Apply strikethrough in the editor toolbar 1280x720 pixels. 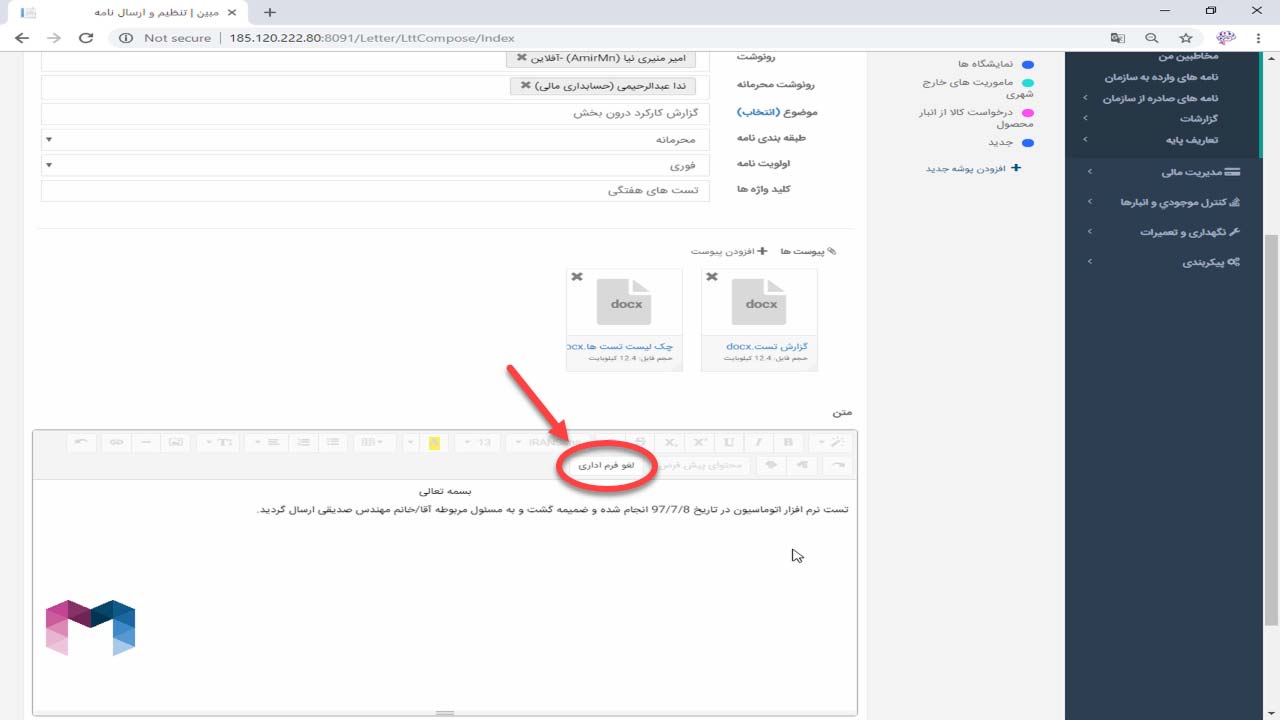[x=641, y=442]
